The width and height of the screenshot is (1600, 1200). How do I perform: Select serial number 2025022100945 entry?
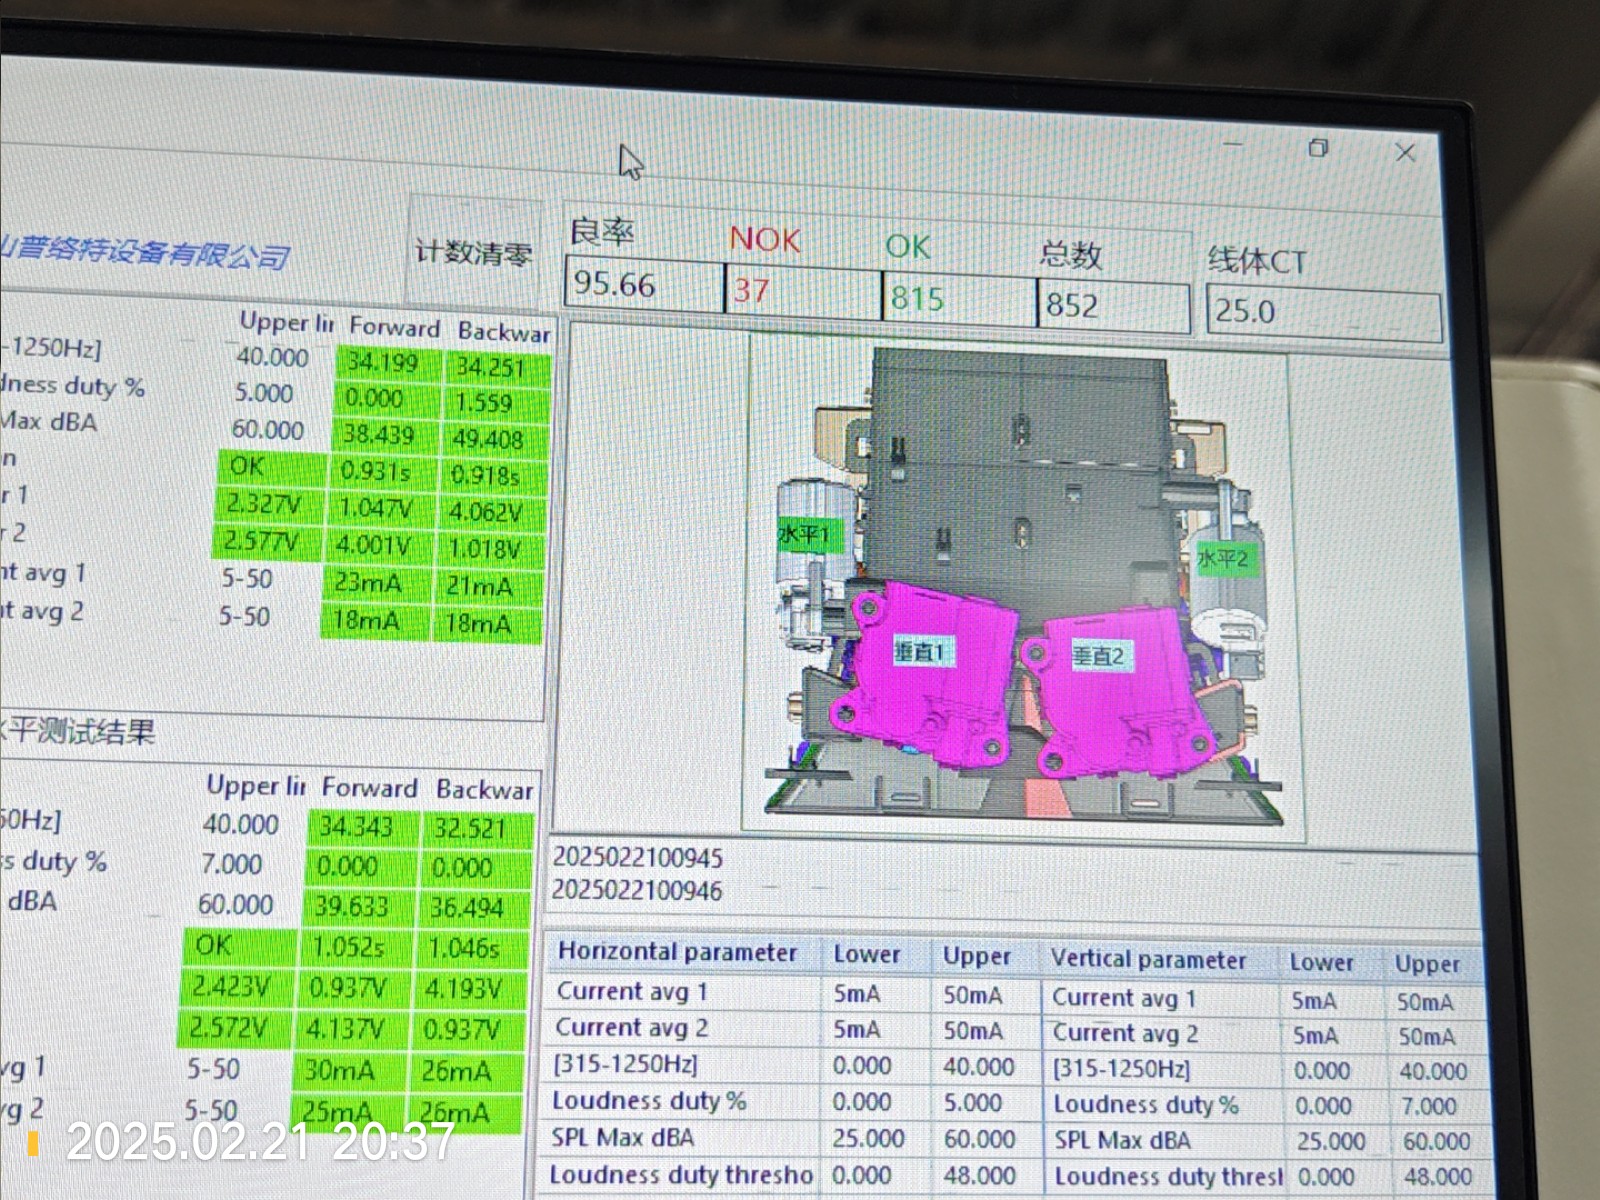(x=638, y=858)
